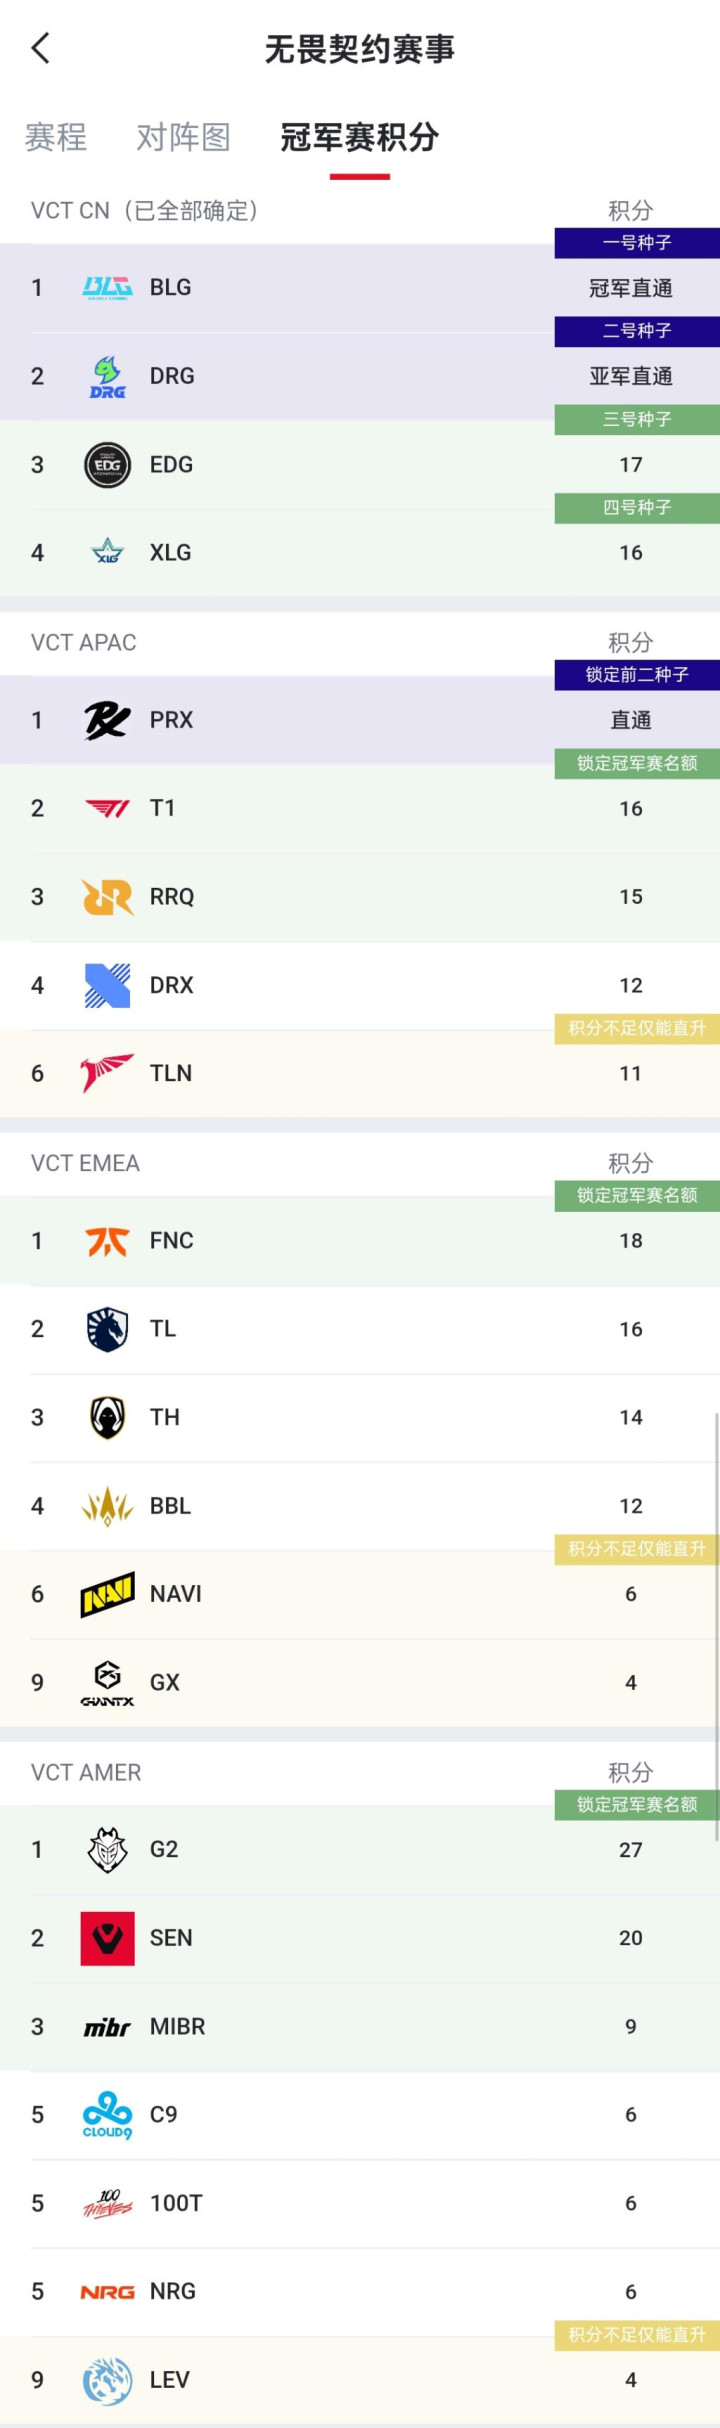Select the 冠军赛积分 tab
720x2428 pixels.
359,137
